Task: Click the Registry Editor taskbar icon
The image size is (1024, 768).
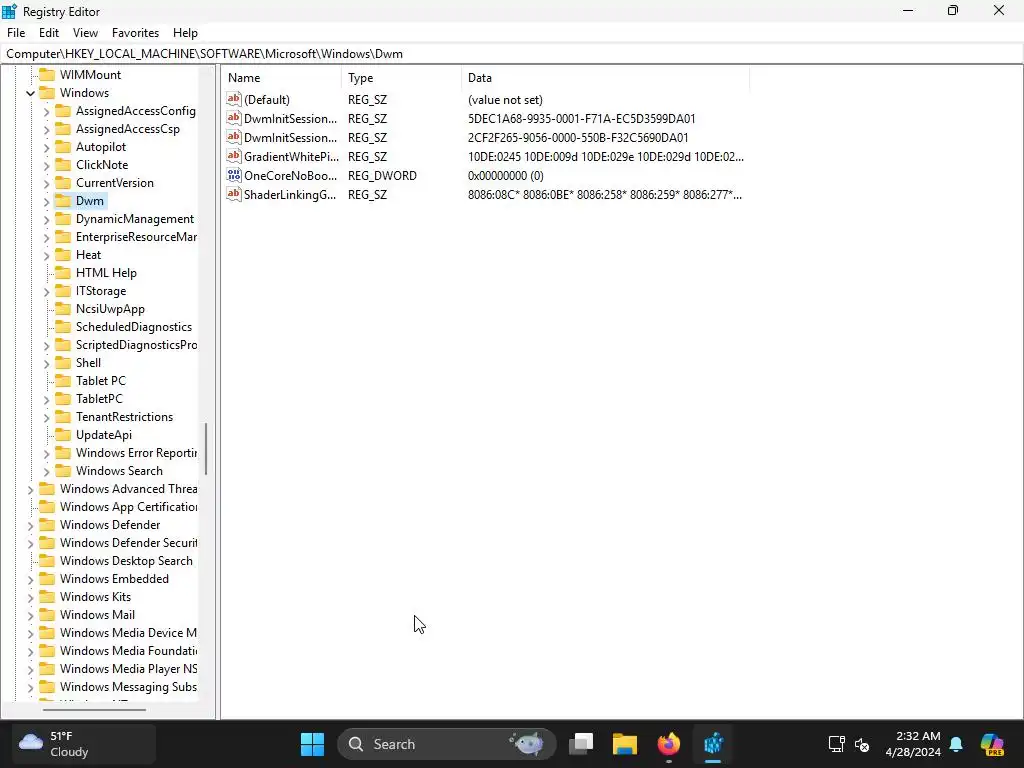Action: pos(712,744)
